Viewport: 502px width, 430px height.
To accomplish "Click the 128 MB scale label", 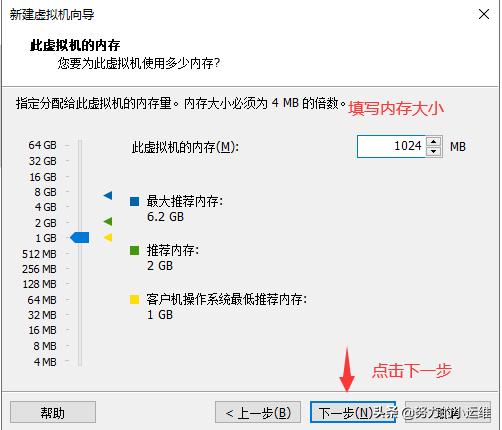I will (40, 284).
